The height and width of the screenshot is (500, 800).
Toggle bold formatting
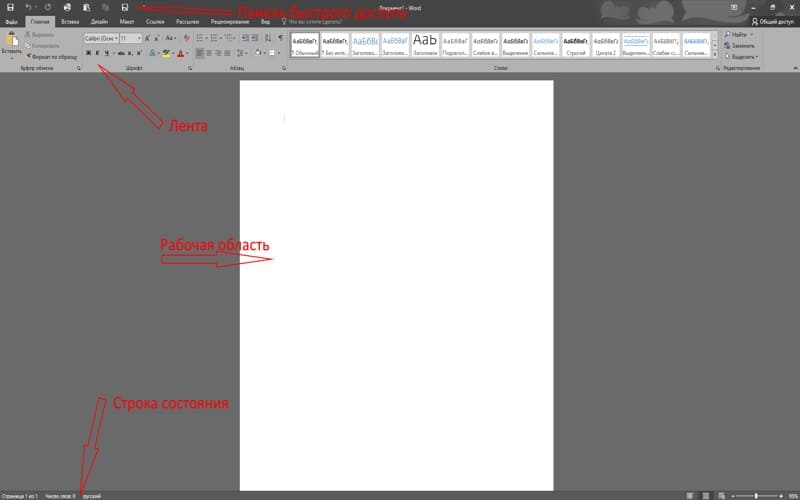tap(88, 53)
